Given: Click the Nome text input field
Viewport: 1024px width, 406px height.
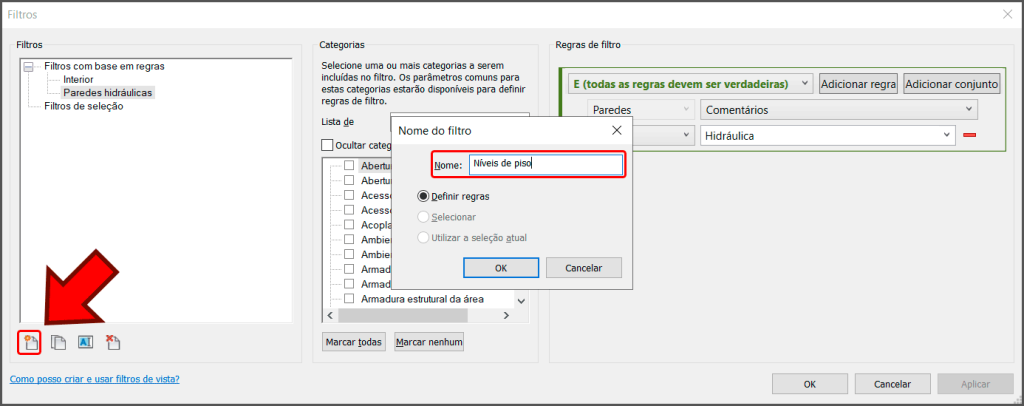Looking at the screenshot, I should [545, 164].
